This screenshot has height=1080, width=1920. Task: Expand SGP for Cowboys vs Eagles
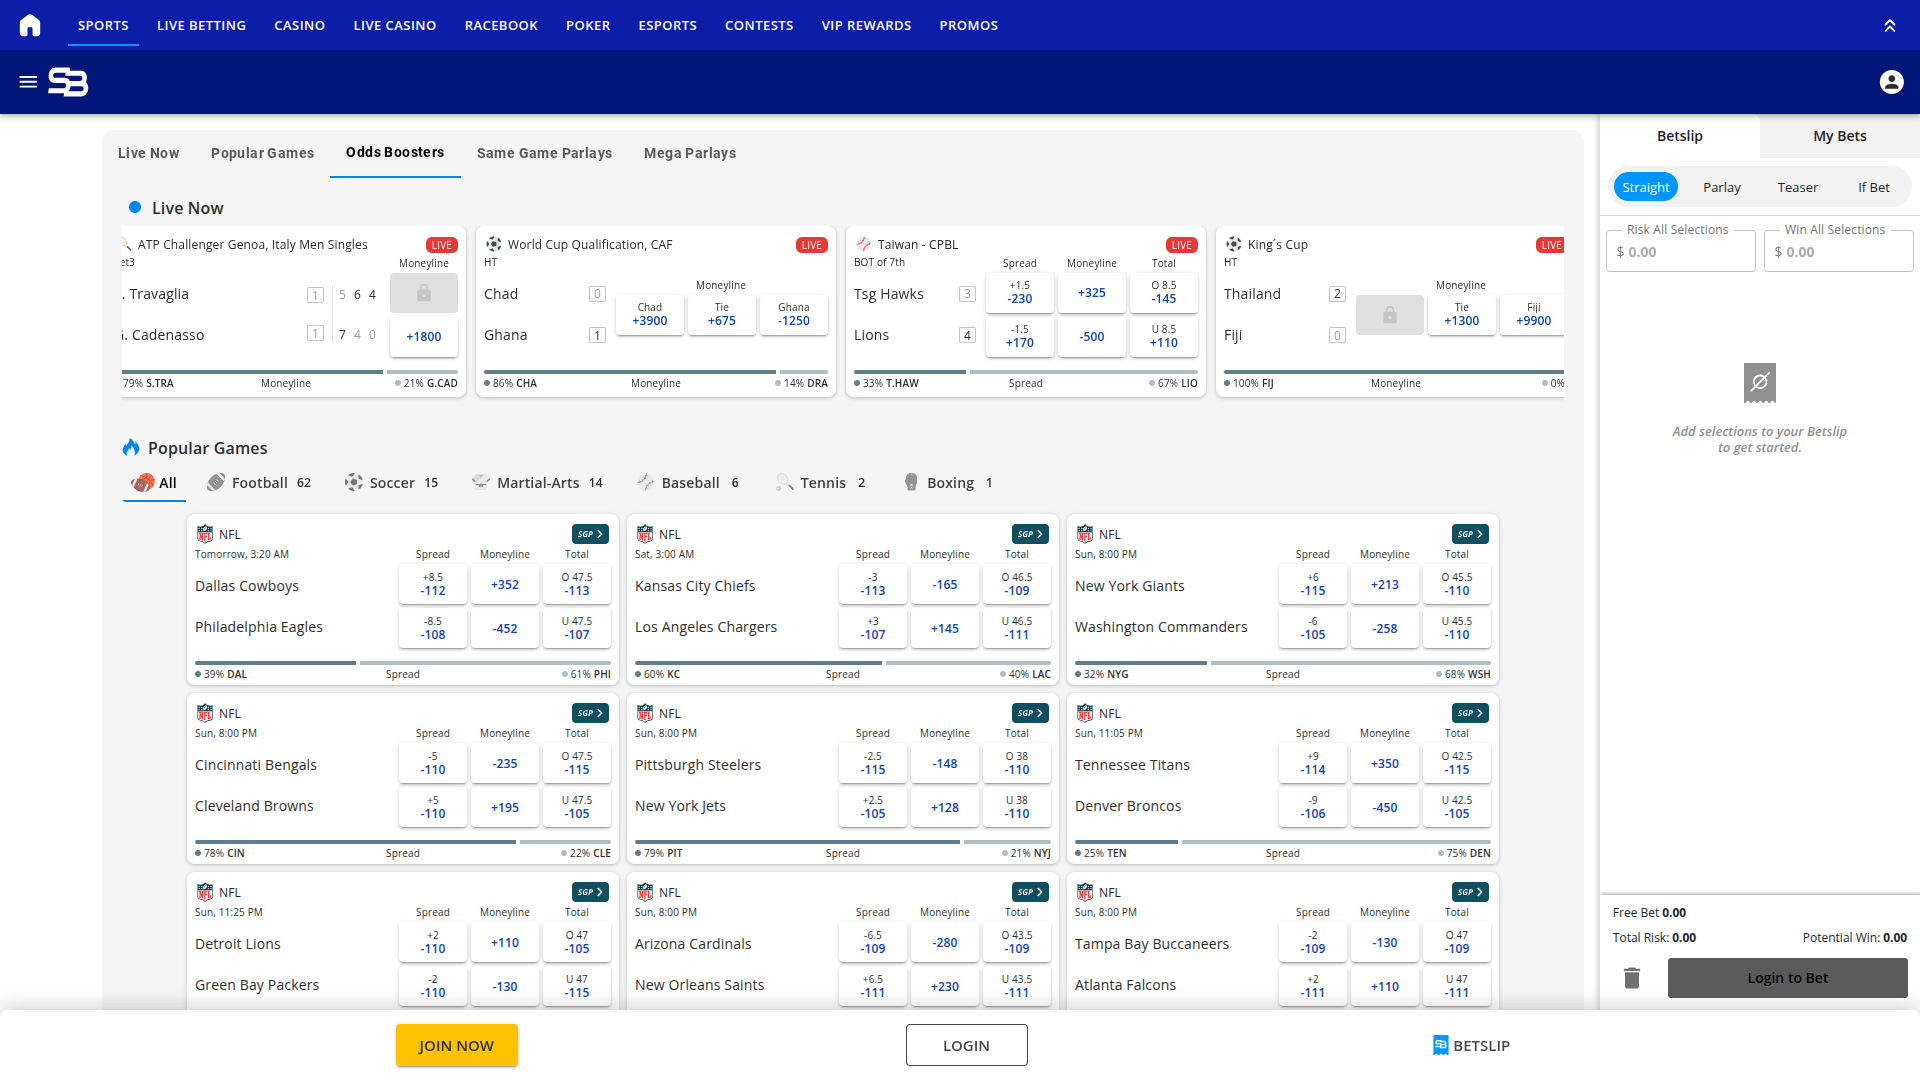pyautogui.click(x=588, y=533)
